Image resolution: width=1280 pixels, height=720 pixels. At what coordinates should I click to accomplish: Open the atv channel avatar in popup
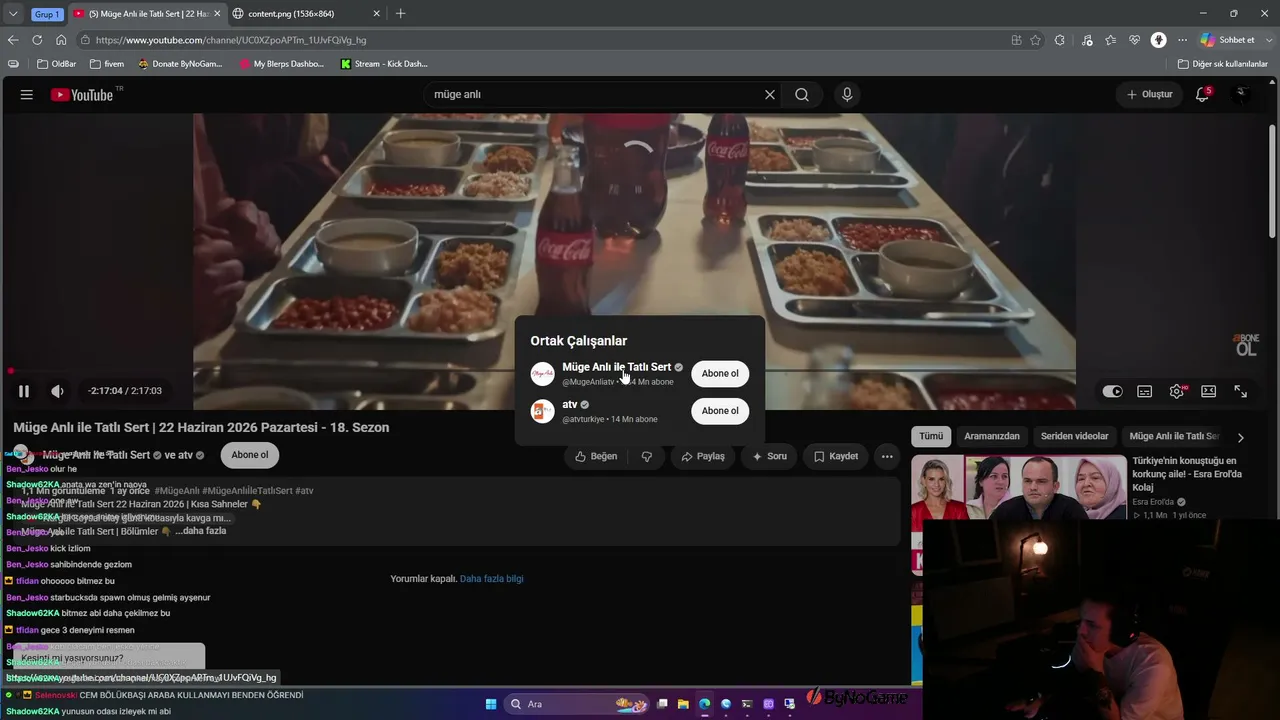click(542, 411)
